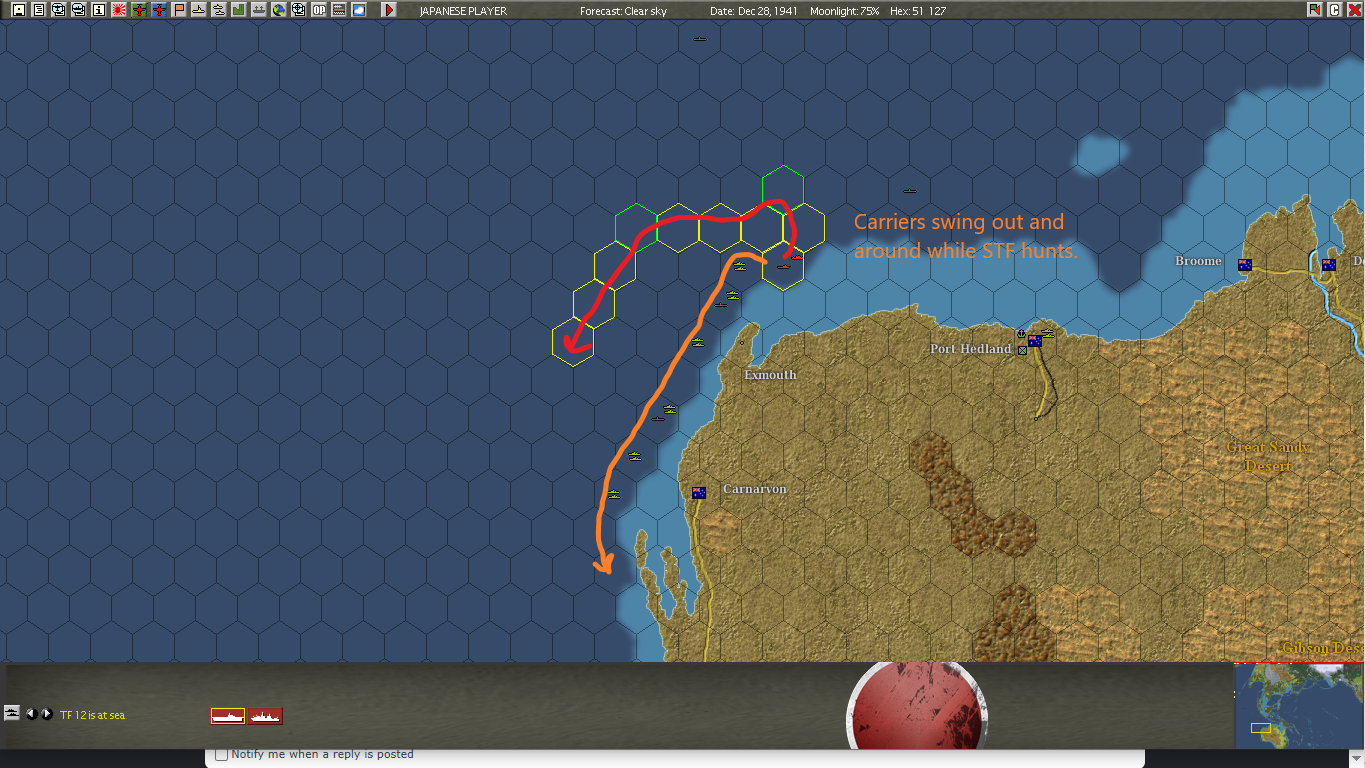Image resolution: width=1366 pixels, height=768 pixels.
Task: Click the orange flag toolbar icon
Action: (x=179, y=10)
